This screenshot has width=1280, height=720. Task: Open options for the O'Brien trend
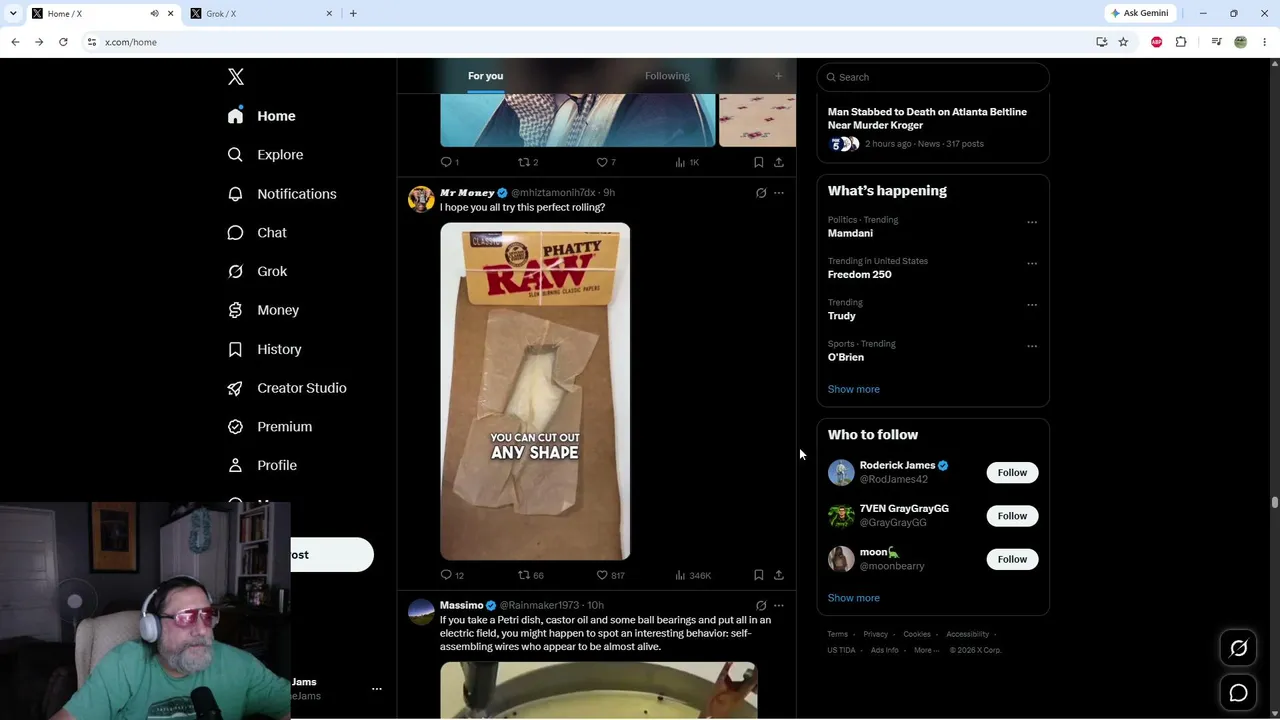(1032, 346)
